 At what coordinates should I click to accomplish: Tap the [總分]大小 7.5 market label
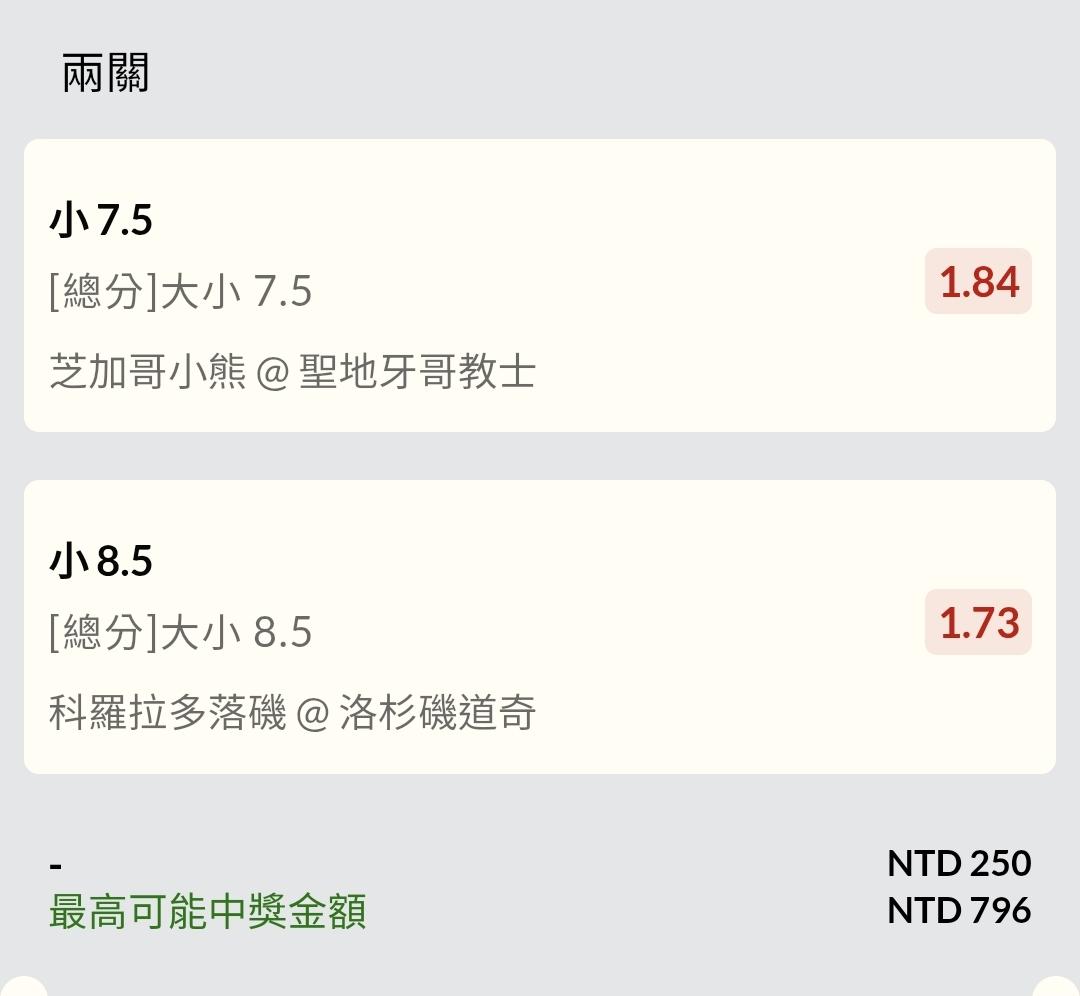coord(180,292)
